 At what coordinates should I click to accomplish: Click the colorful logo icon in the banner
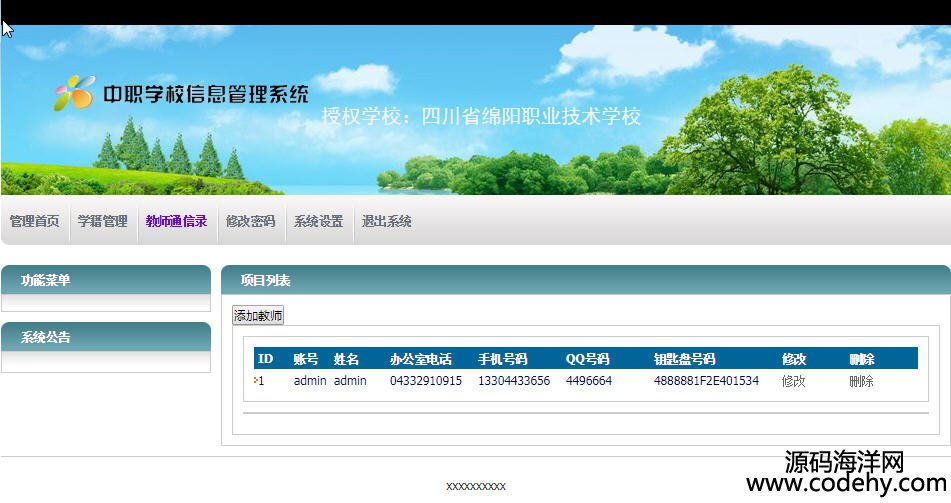point(74,94)
